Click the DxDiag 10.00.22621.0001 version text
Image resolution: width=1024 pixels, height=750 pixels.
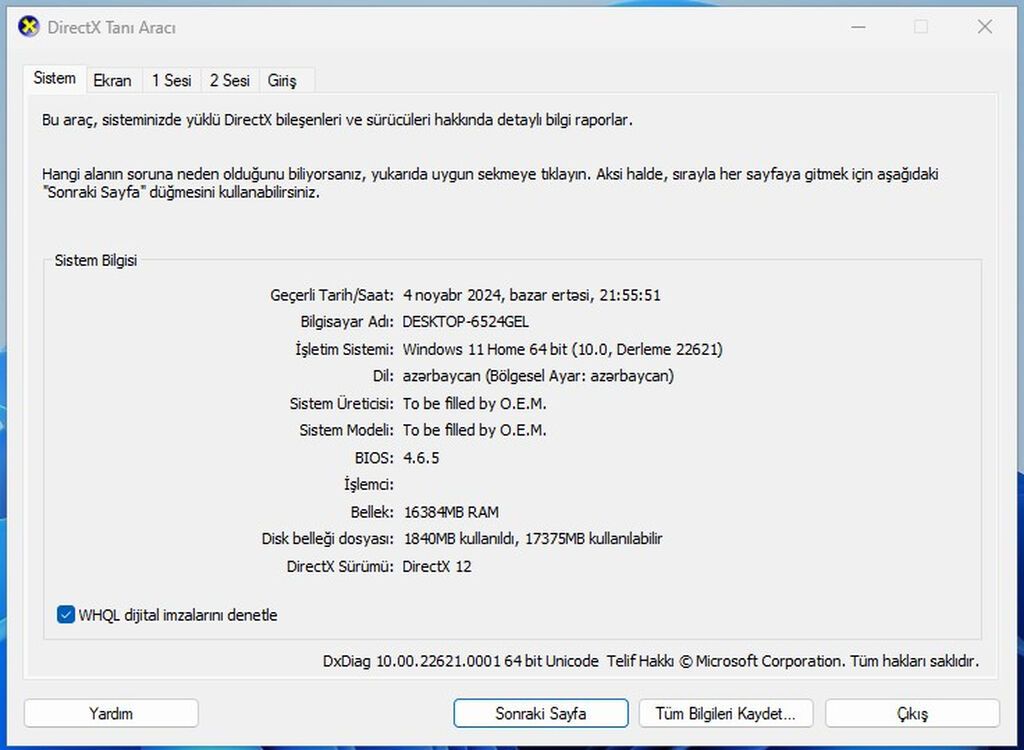(x=460, y=661)
